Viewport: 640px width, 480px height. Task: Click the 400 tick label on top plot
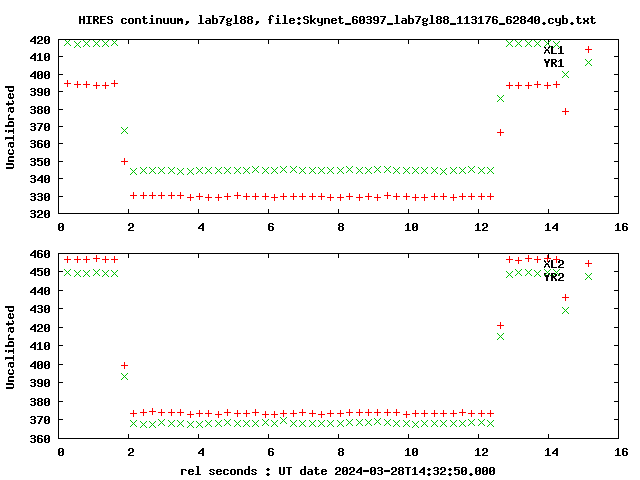coord(40,75)
